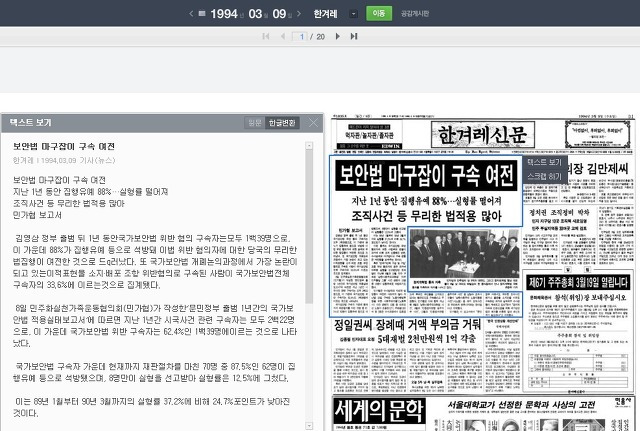Screen dimensions: 640x431
Task: Click the 텍스트 보기 panel title
Action: [31, 122]
